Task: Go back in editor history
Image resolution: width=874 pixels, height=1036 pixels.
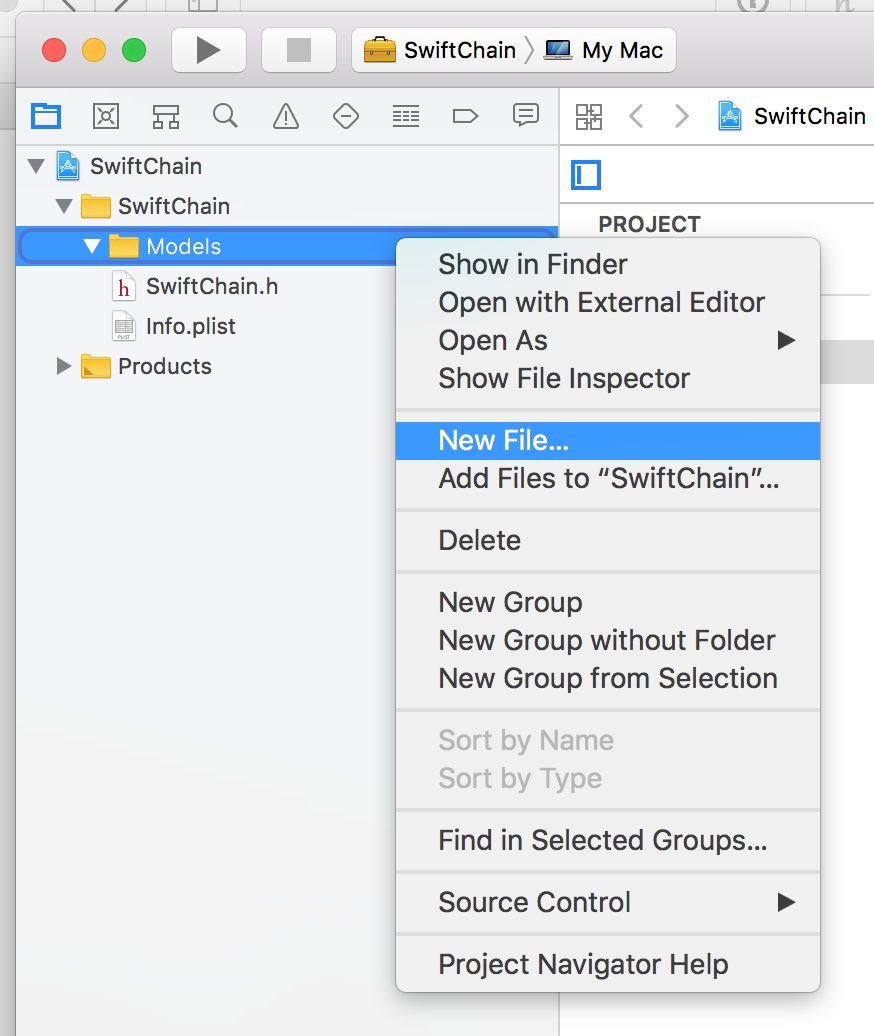Action: point(636,117)
